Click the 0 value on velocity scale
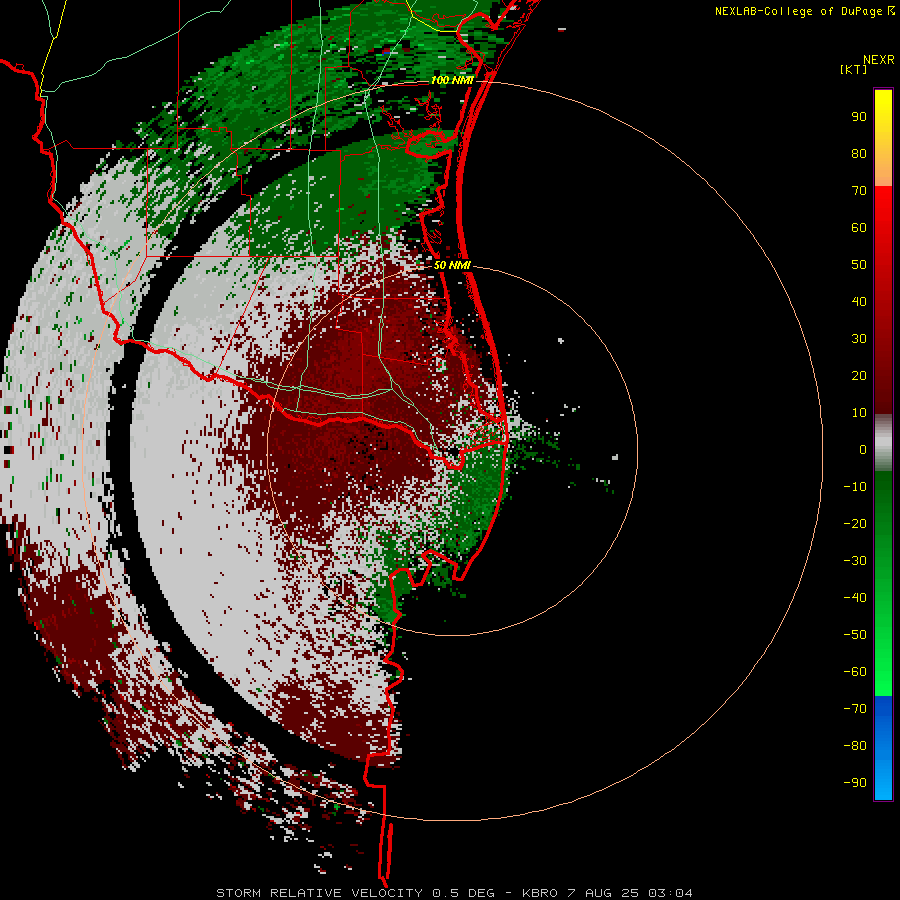The image size is (900, 900). click(863, 450)
